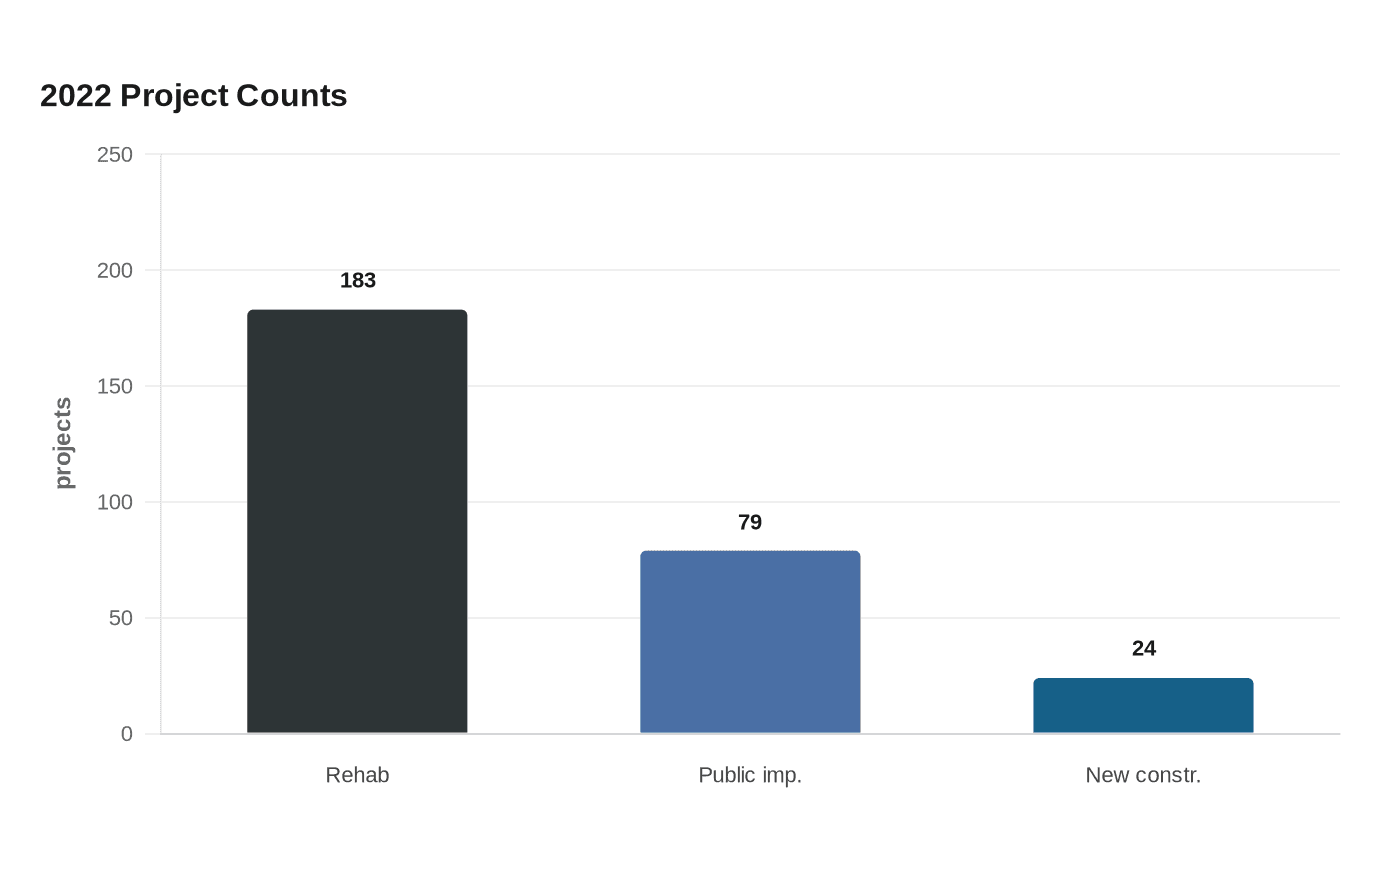Select the 183 data label
The width and height of the screenshot is (1400, 880).
(358, 280)
